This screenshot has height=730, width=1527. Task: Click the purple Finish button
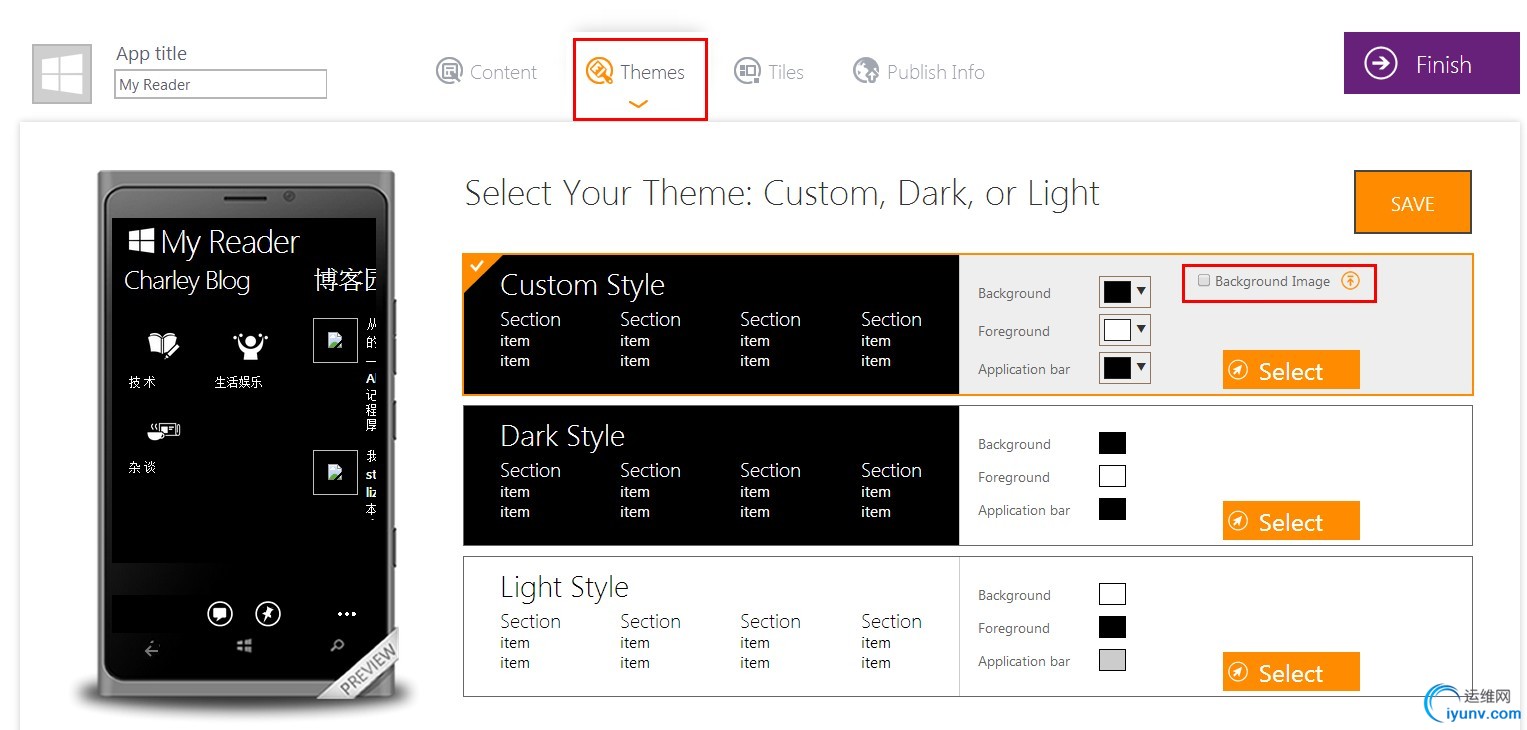(x=1431, y=64)
